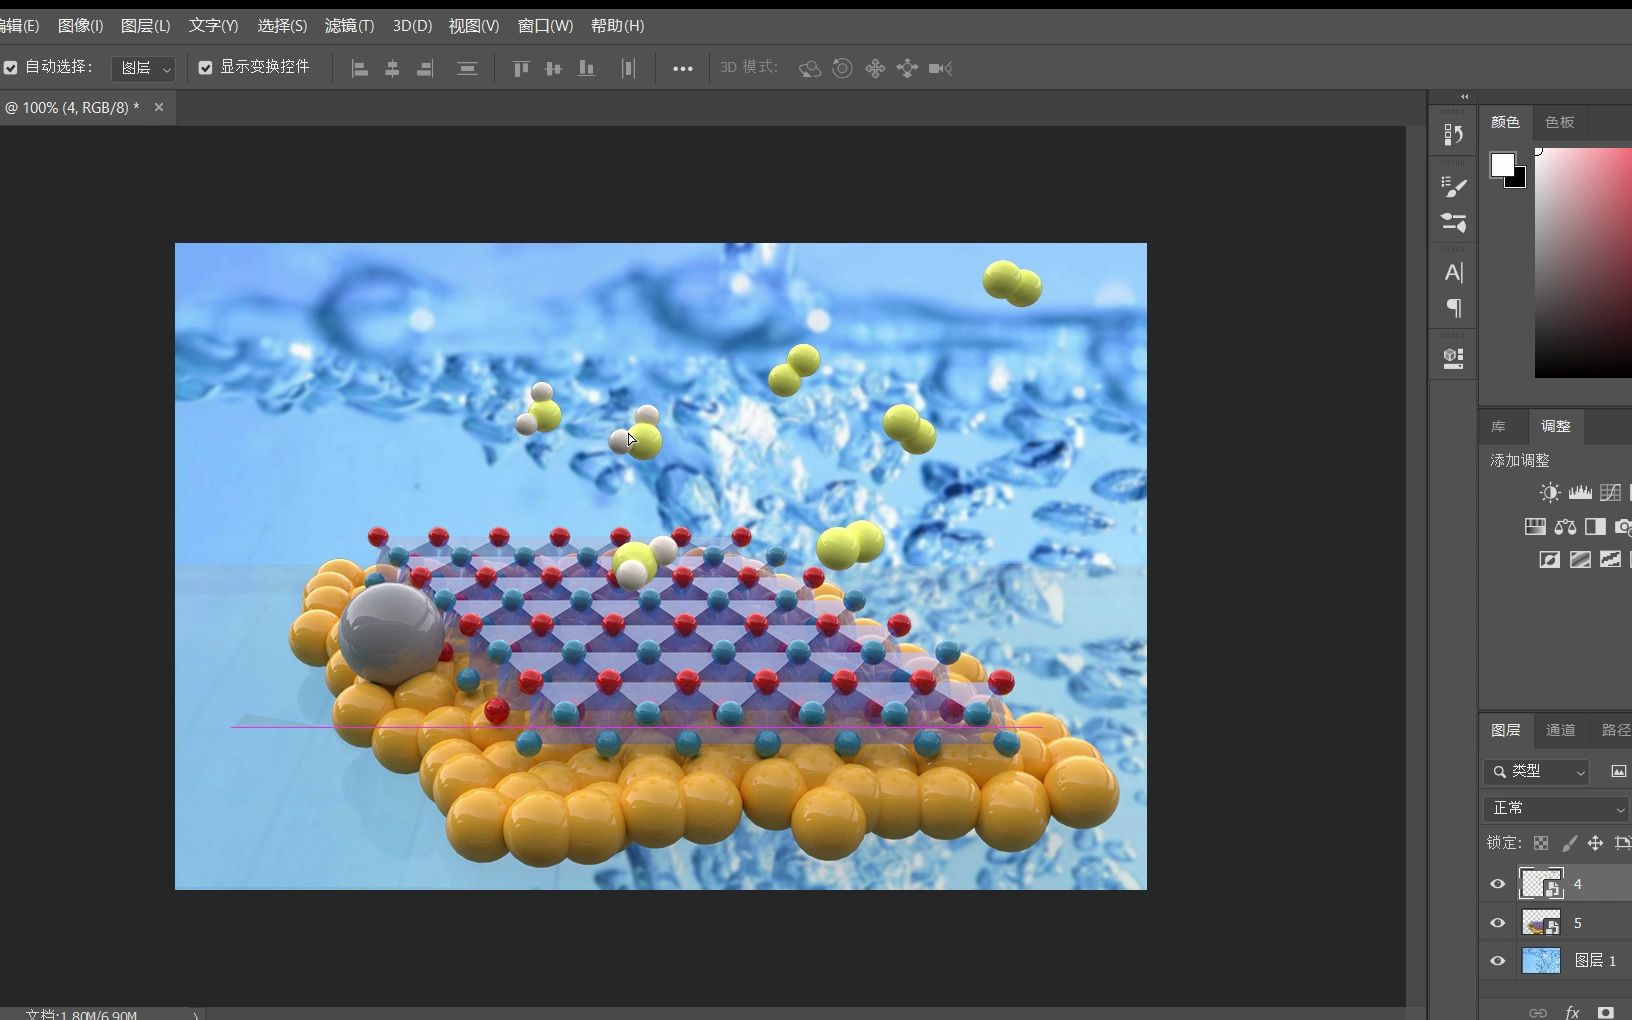Screen dimensions: 1632x1020
Task: Toggle lock image pixels brush icon
Action: tap(1569, 843)
